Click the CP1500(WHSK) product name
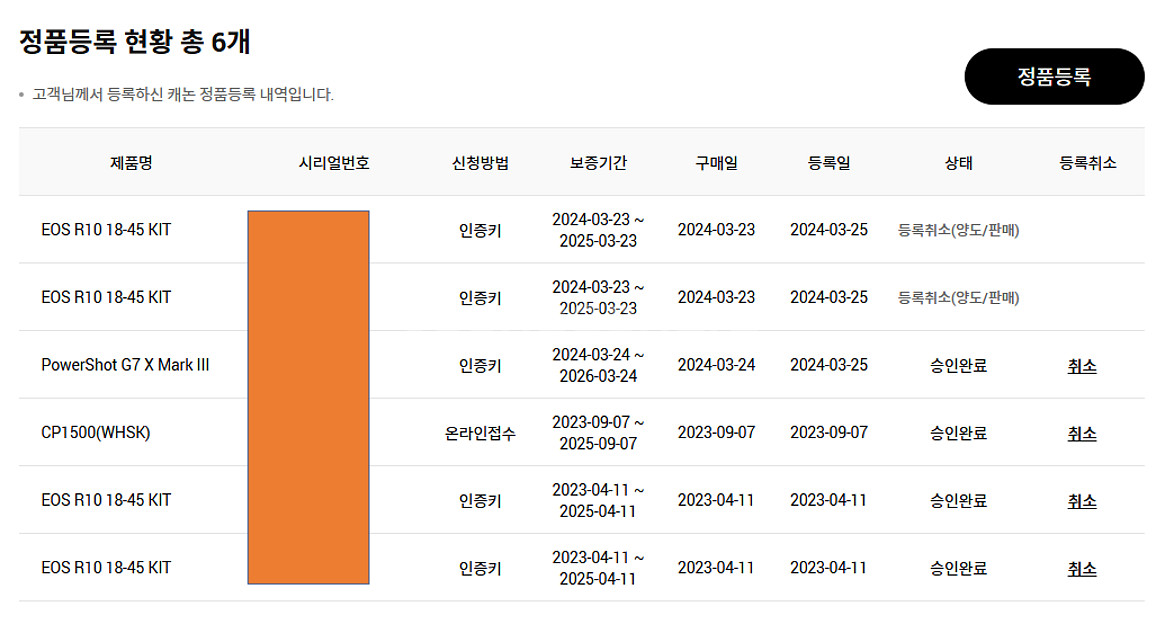The height and width of the screenshot is (638, 1162). [83, 433]
